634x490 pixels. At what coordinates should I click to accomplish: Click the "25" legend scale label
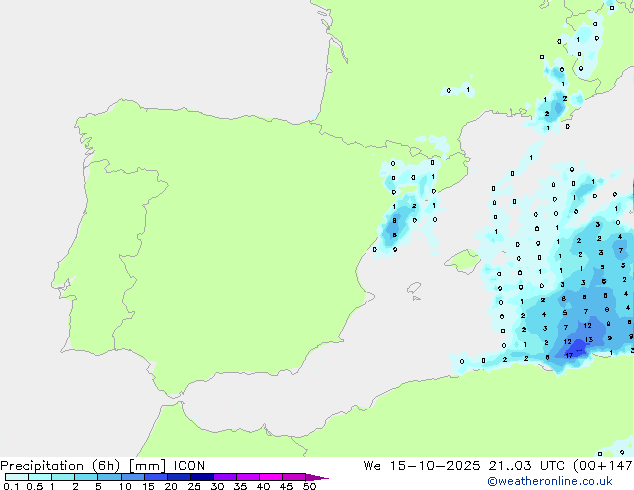[x=194, y=486]
